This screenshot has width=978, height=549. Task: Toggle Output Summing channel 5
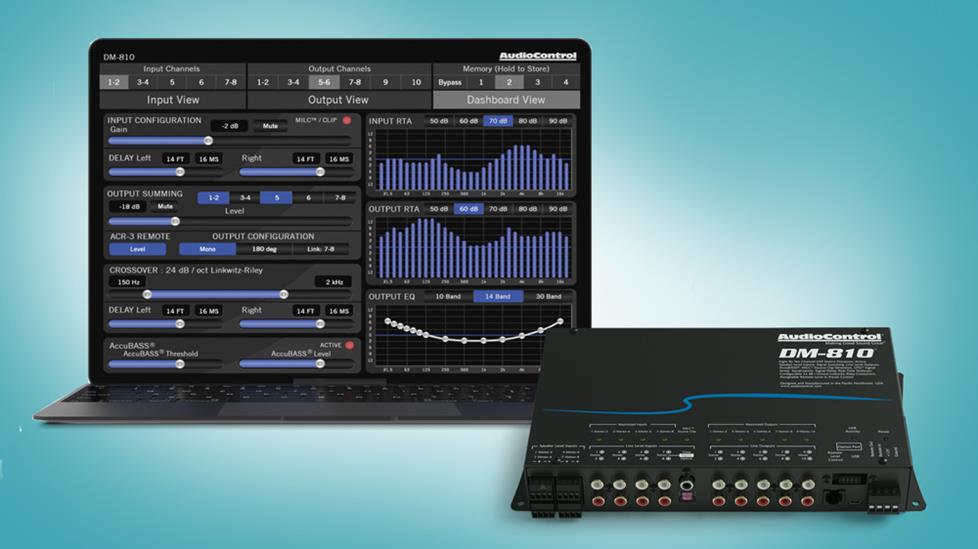[x=276, y=198]
